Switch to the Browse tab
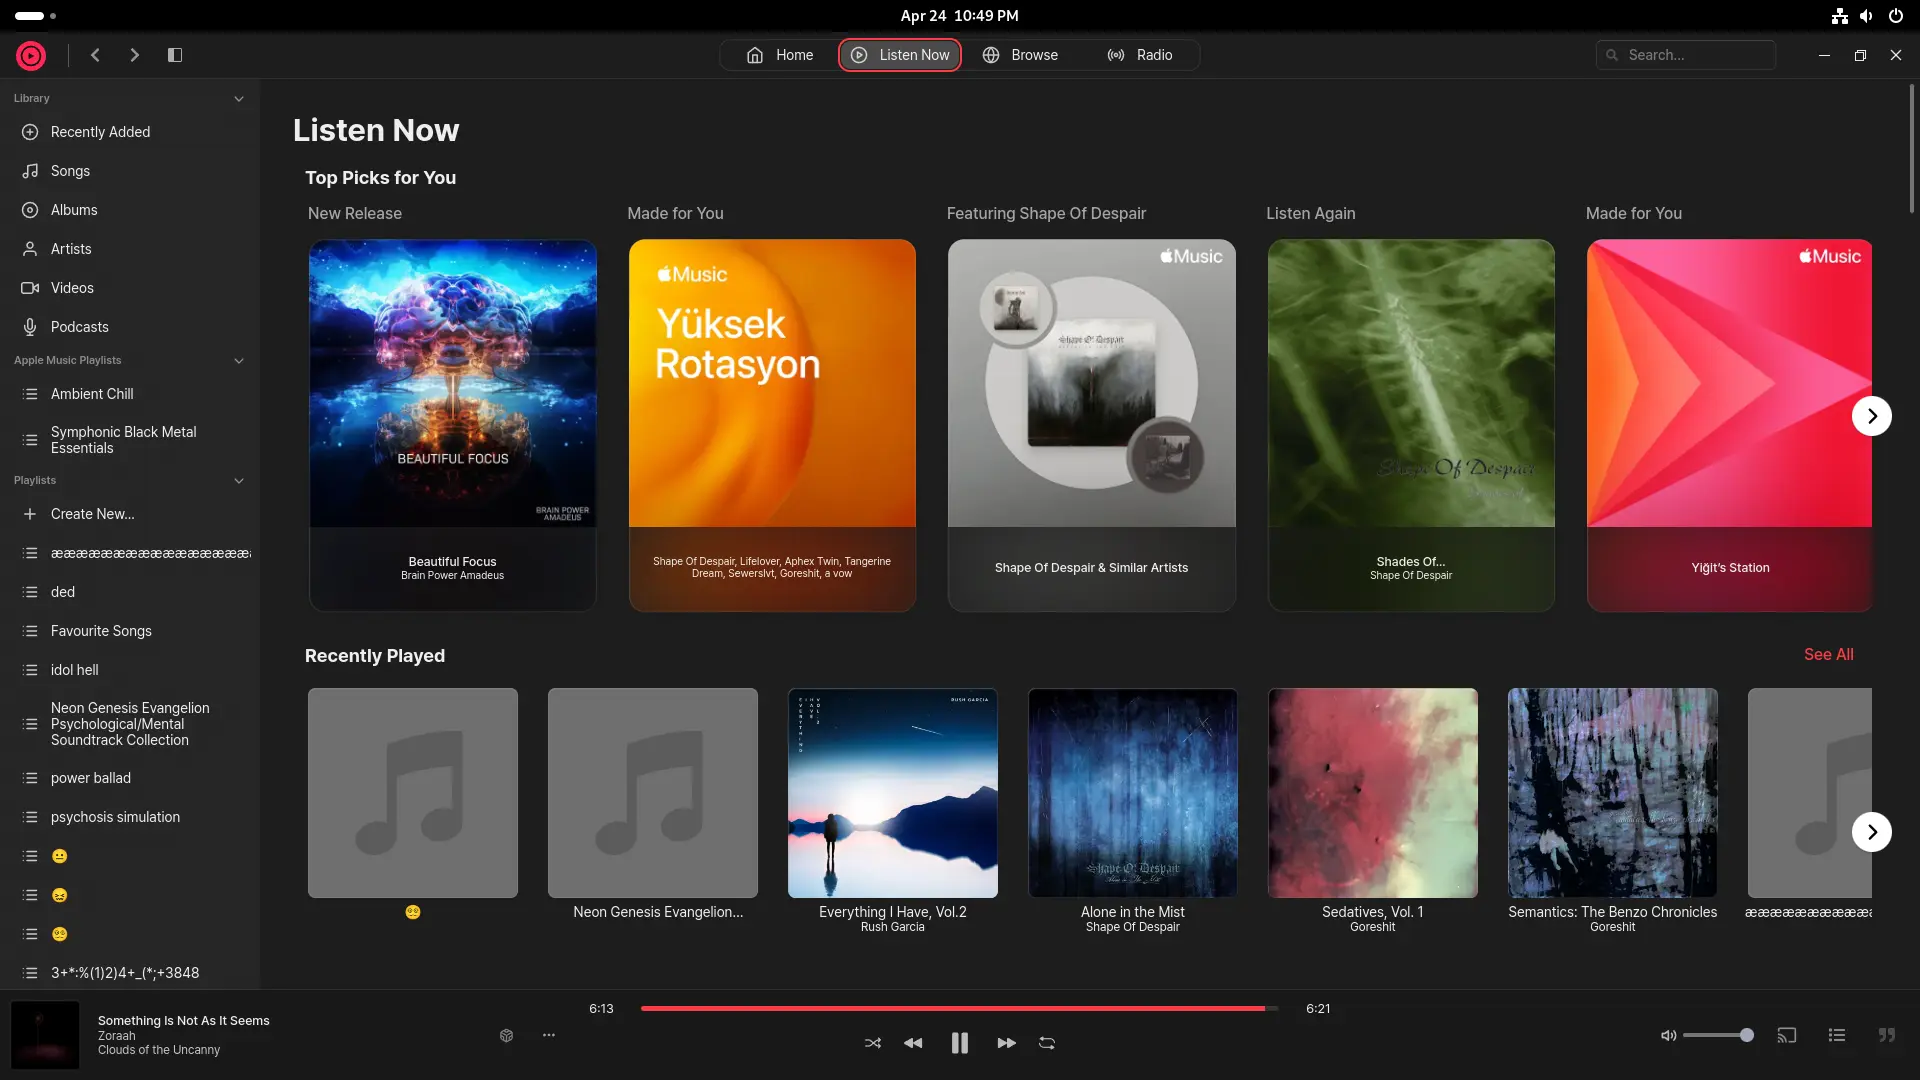 (1020, 55)
